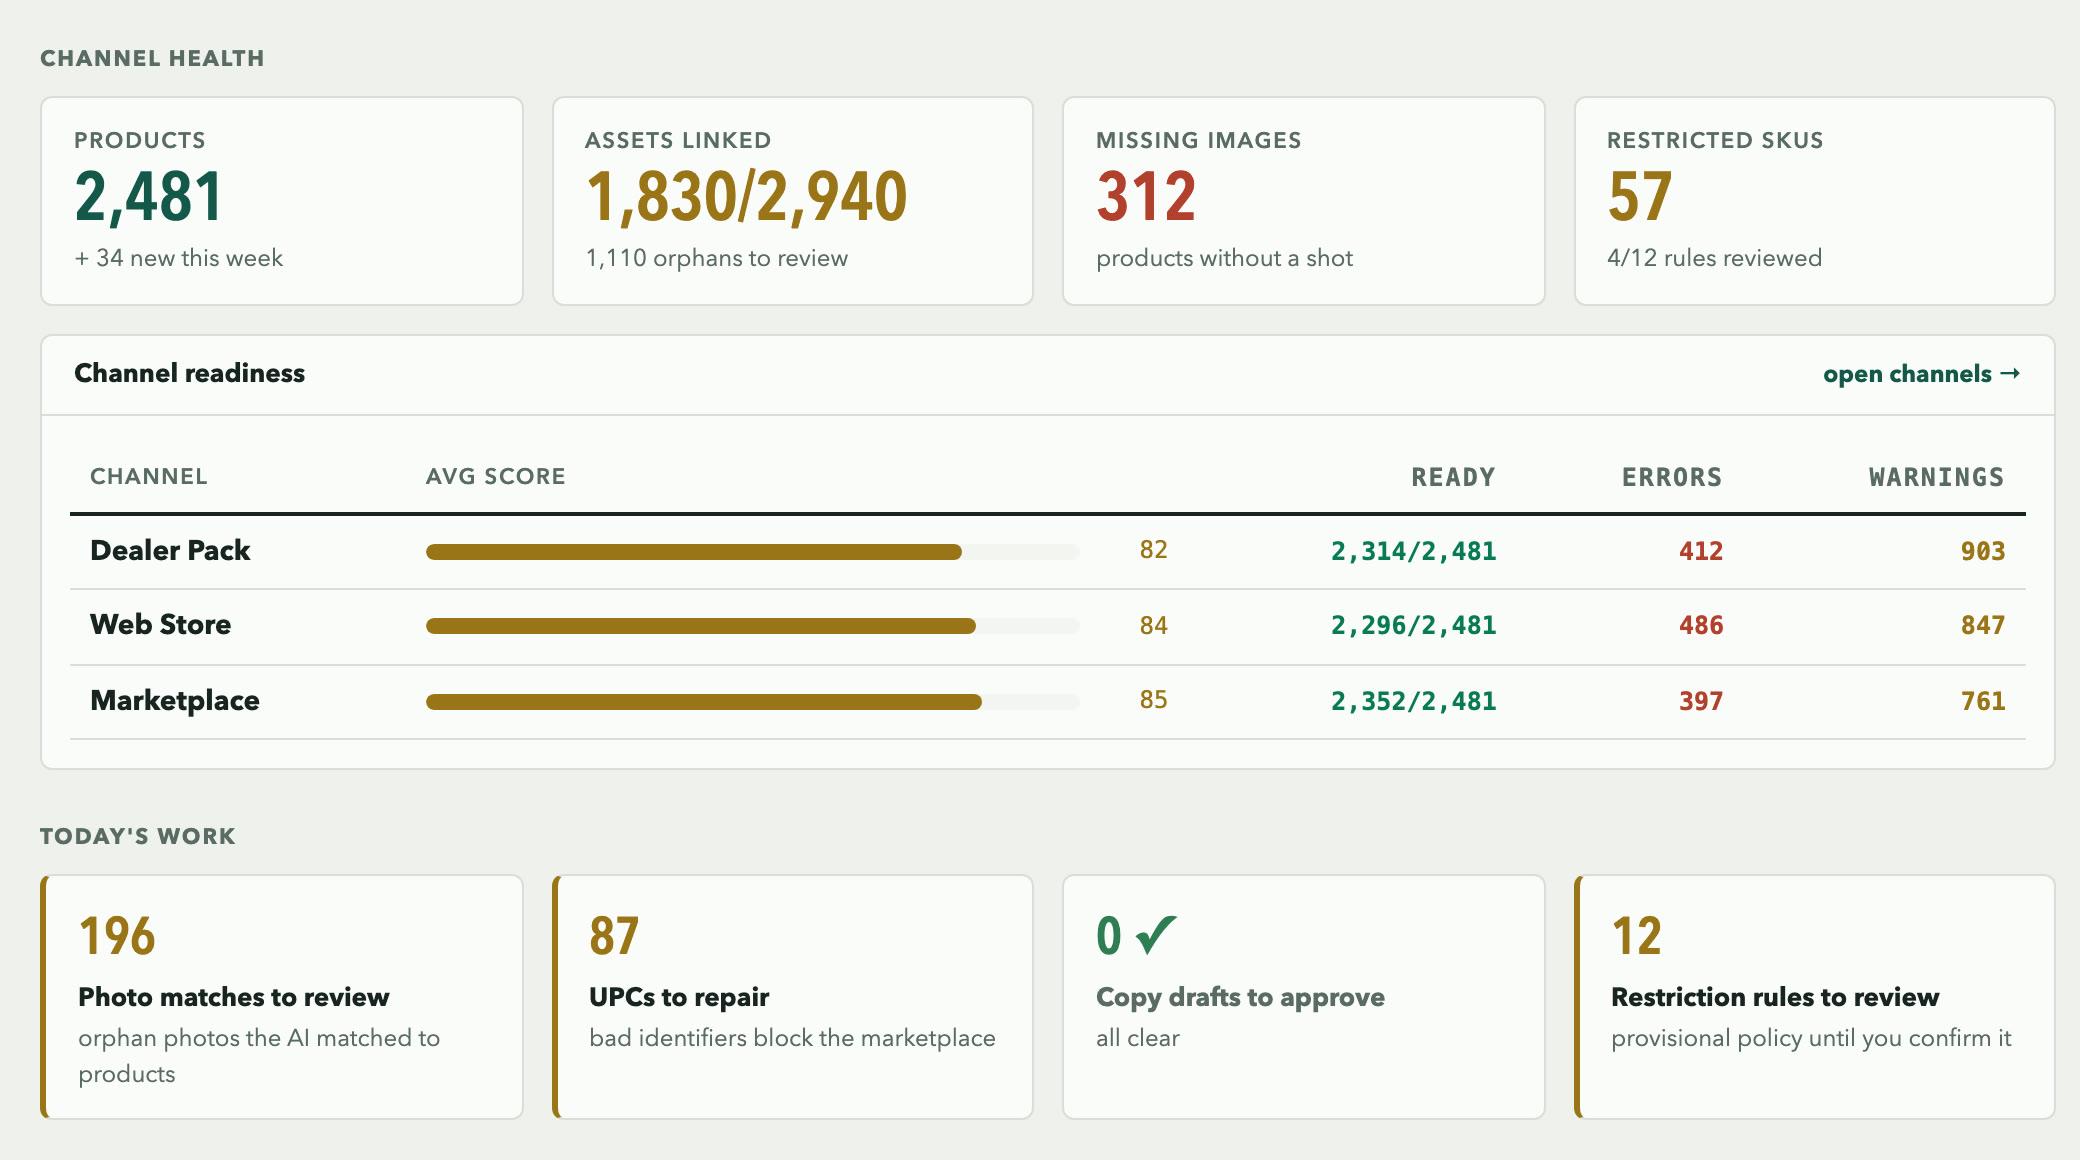Select the Marketplace channel row

1048,702
